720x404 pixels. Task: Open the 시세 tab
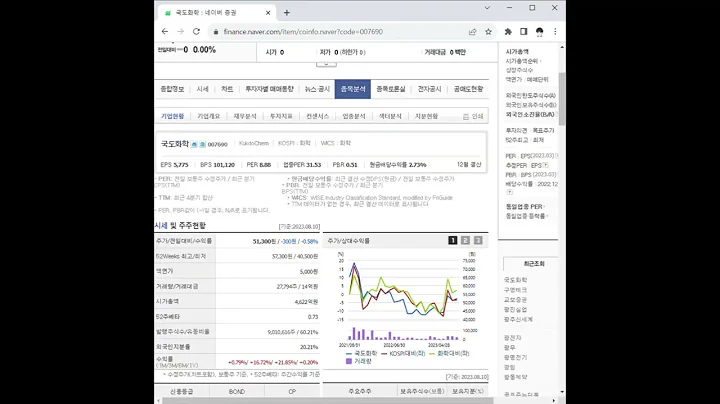click(x=202, y=89)
